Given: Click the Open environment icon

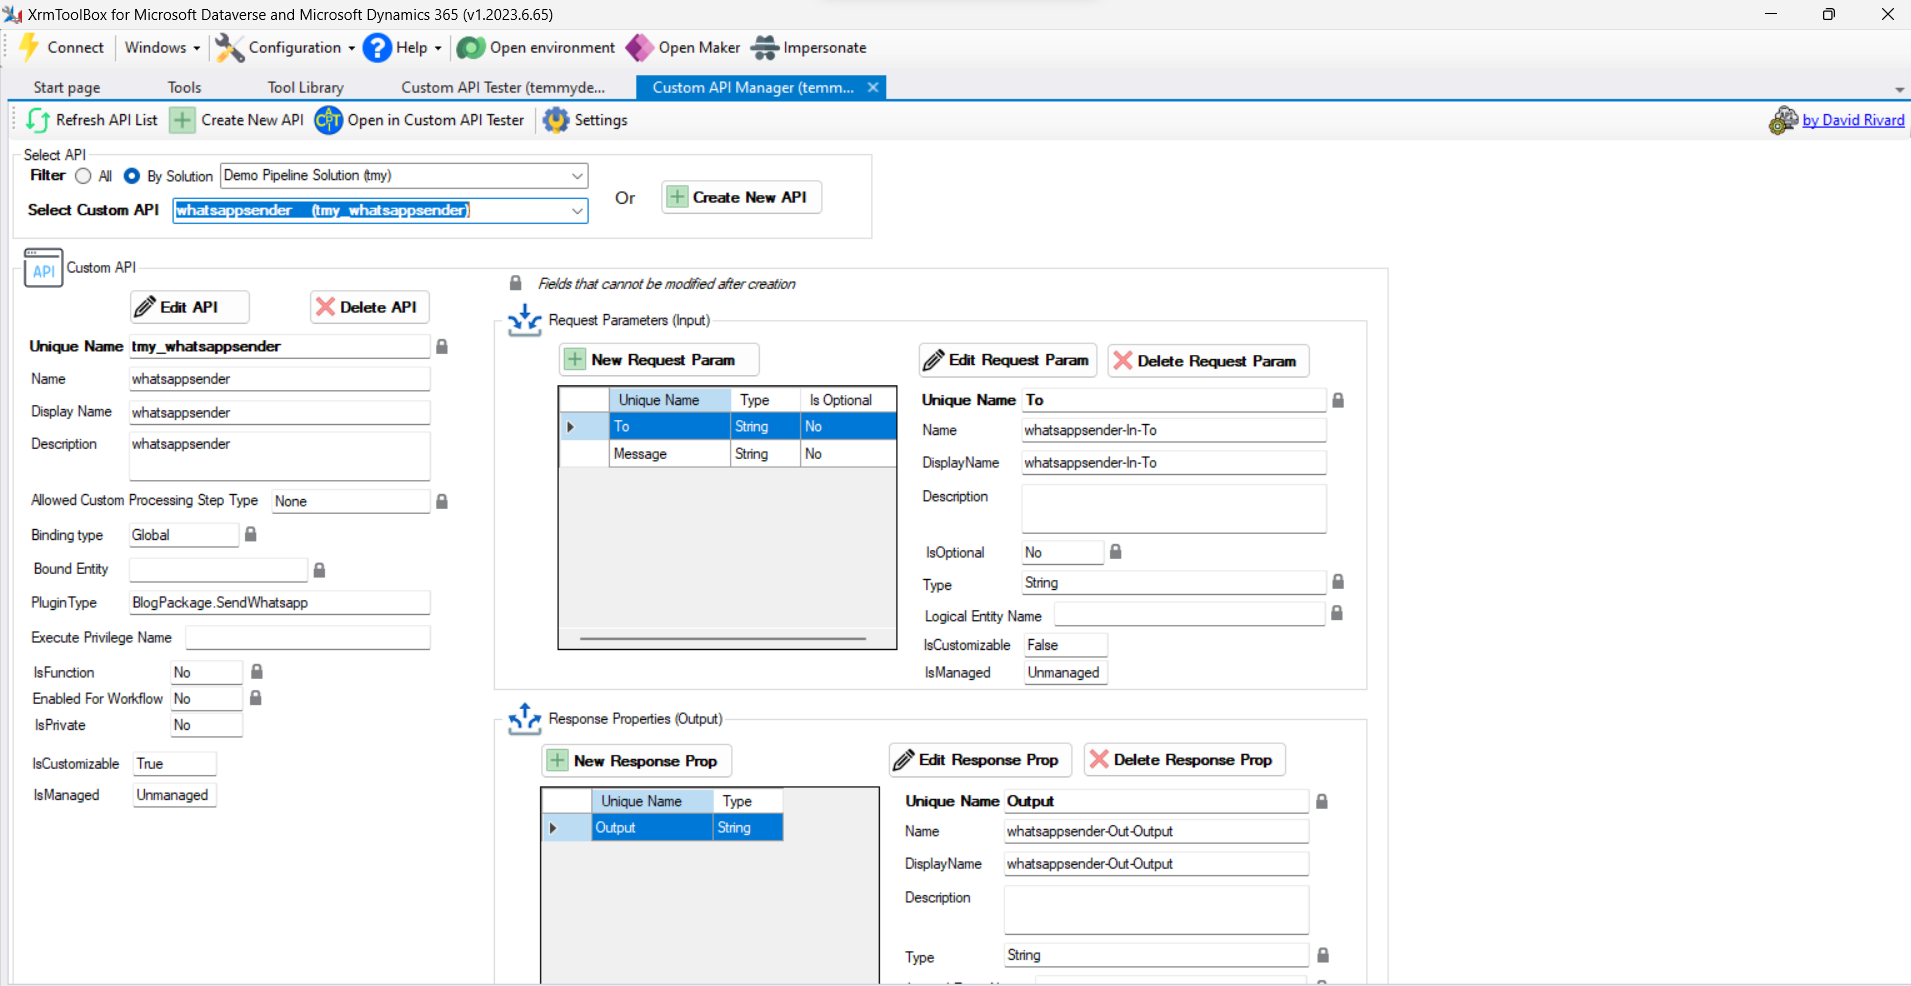Looking at the screenshot, I should tap(471, 48).
